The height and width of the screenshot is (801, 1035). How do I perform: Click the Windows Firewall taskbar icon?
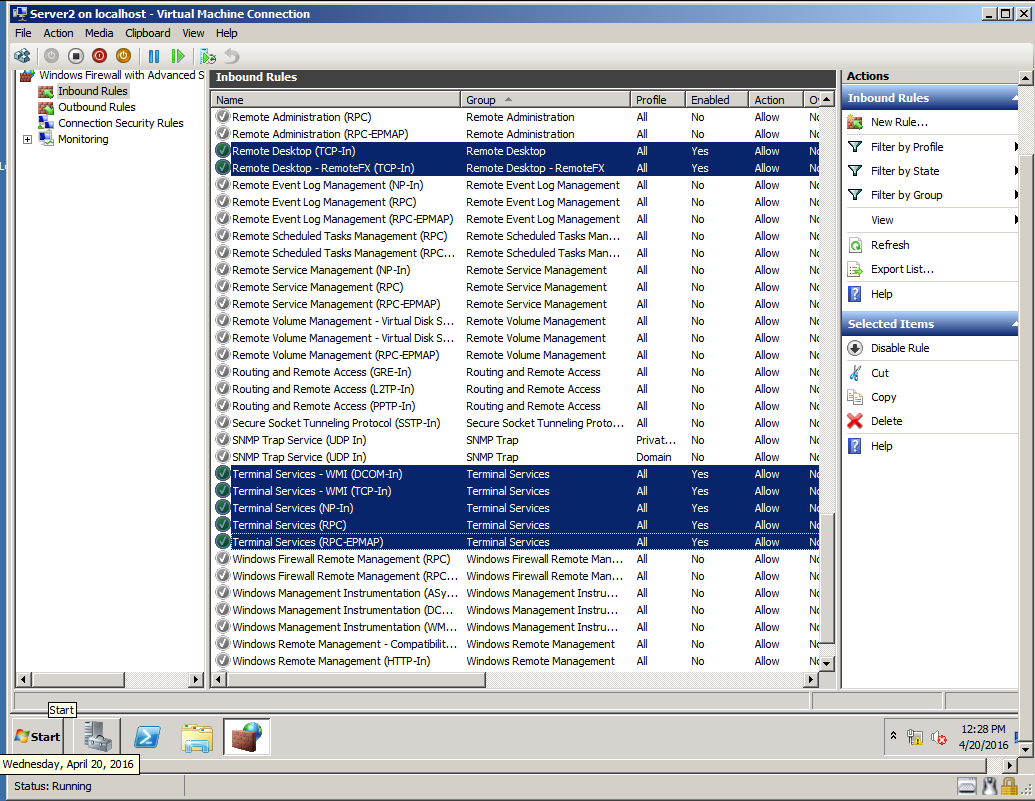247,736
